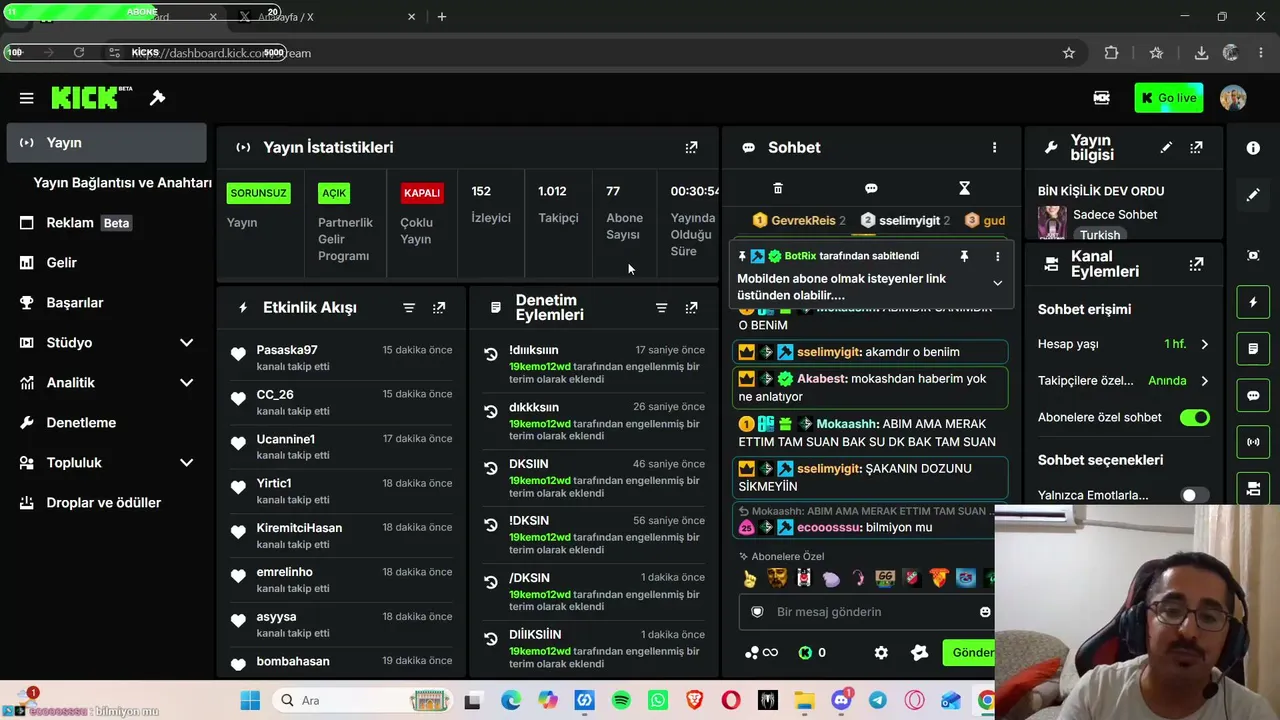Open Droplar ve ödüller page
Screen dimensions: 1280x720
pyautogui.click(x=106, y=503)
